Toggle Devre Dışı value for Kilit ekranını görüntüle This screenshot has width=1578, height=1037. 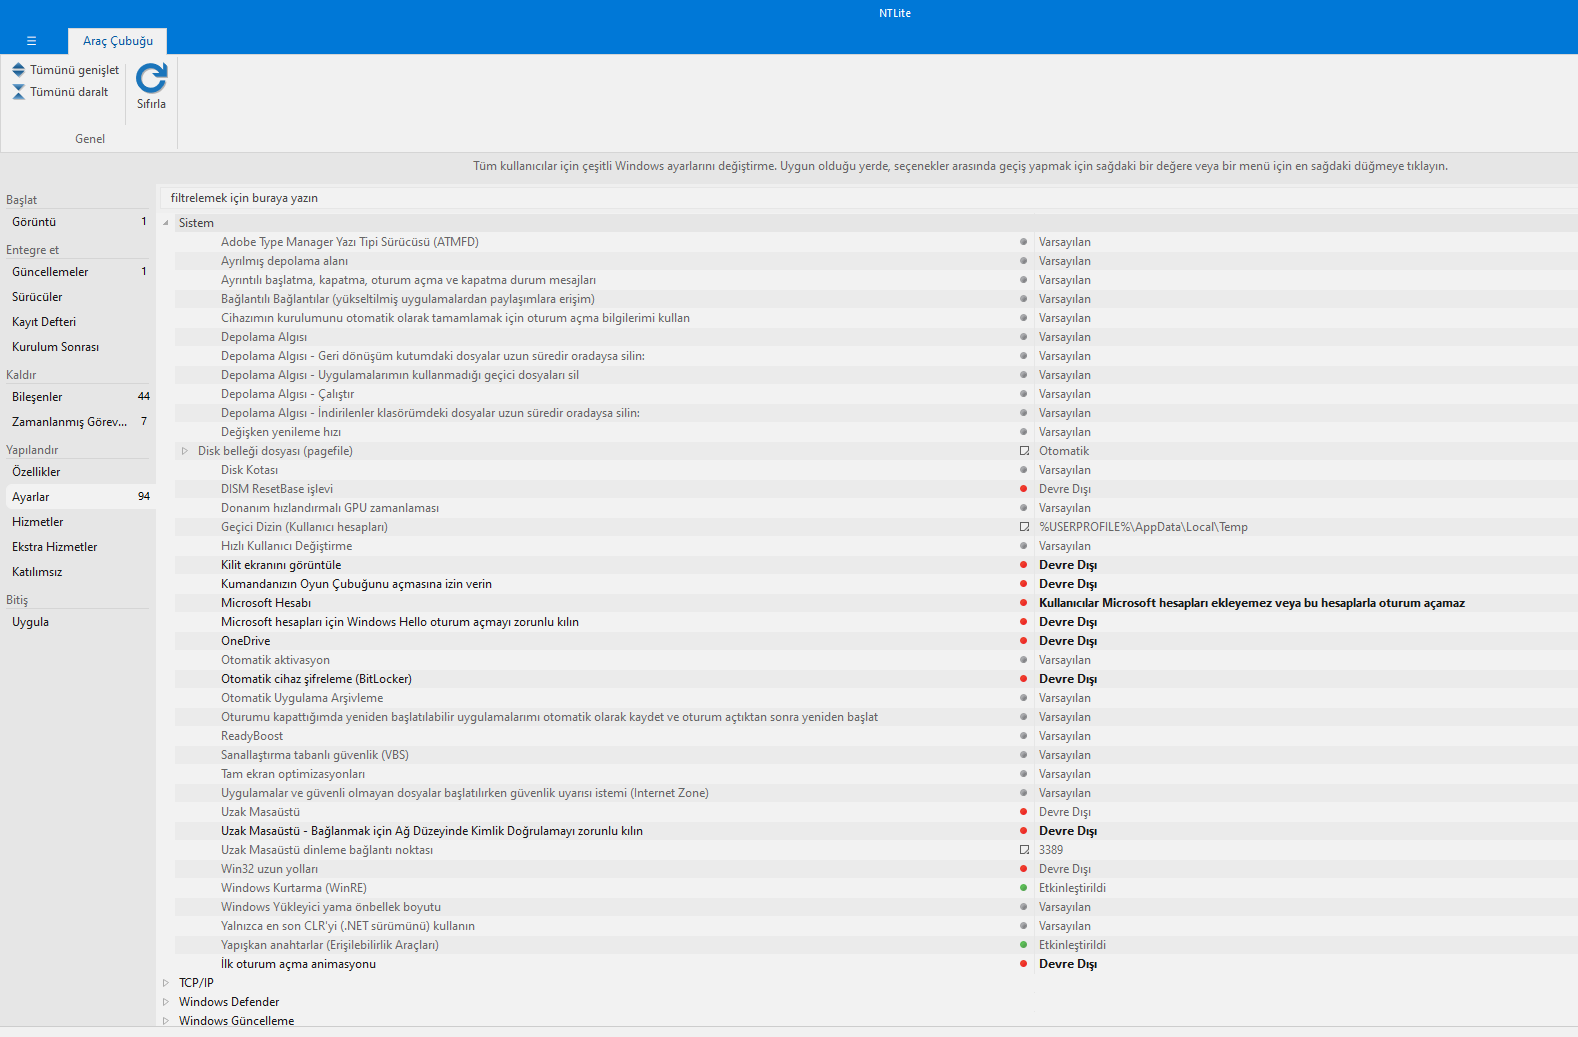(x=1068, y=565)
